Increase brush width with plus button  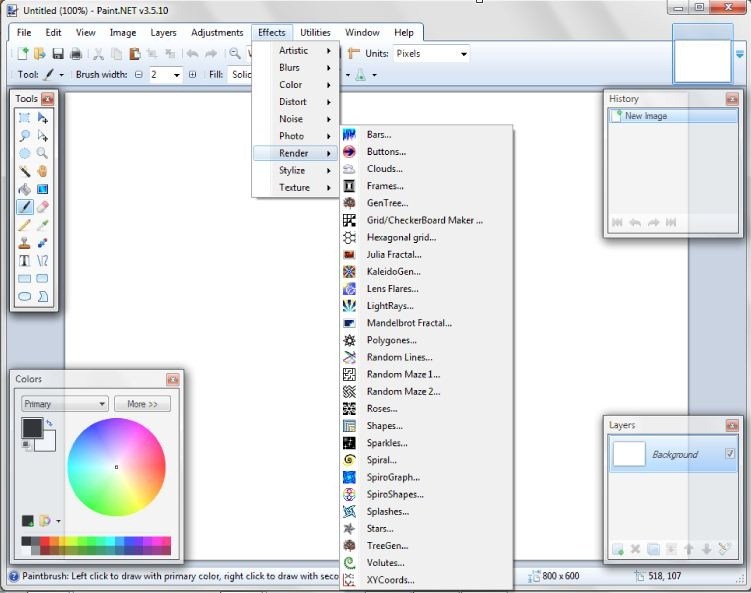pyautogui.click(x=193, y=75)
